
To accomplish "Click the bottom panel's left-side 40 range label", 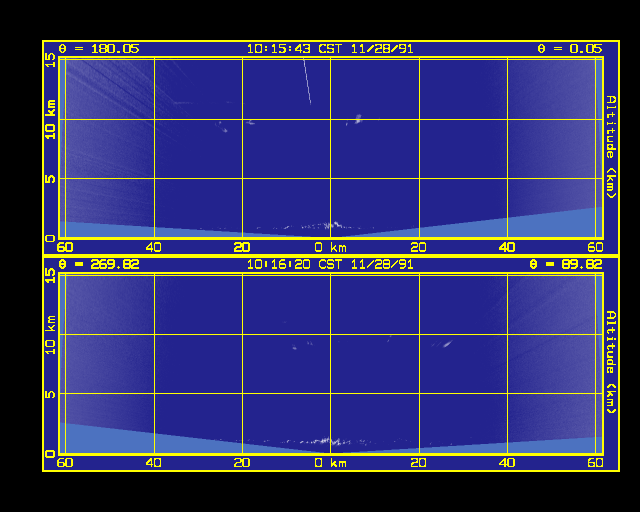I will (x=153, y=463).
